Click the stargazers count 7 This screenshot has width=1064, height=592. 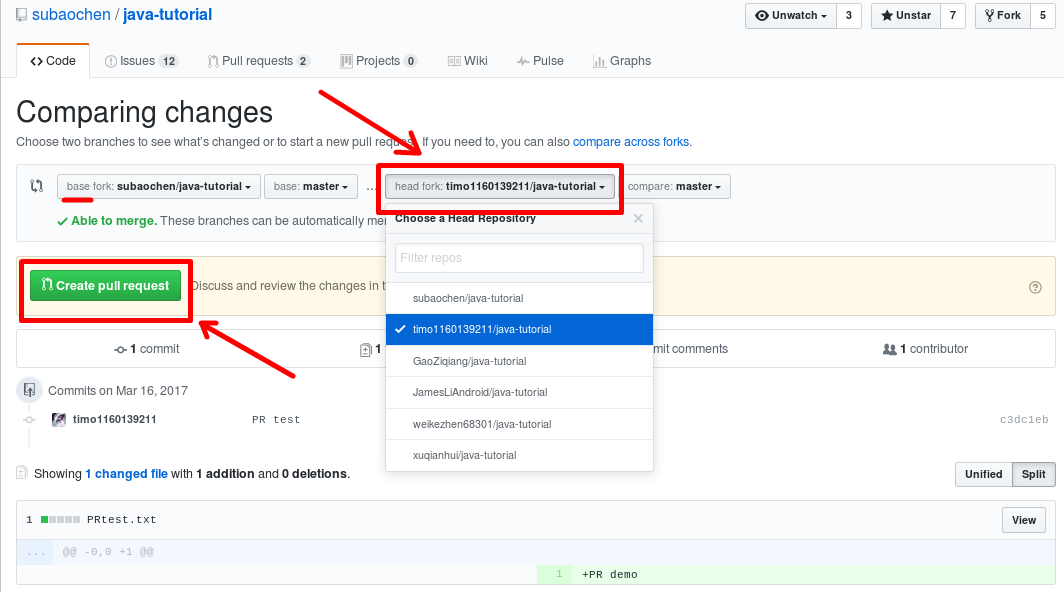pyautogui.click(x=953, y=16)
